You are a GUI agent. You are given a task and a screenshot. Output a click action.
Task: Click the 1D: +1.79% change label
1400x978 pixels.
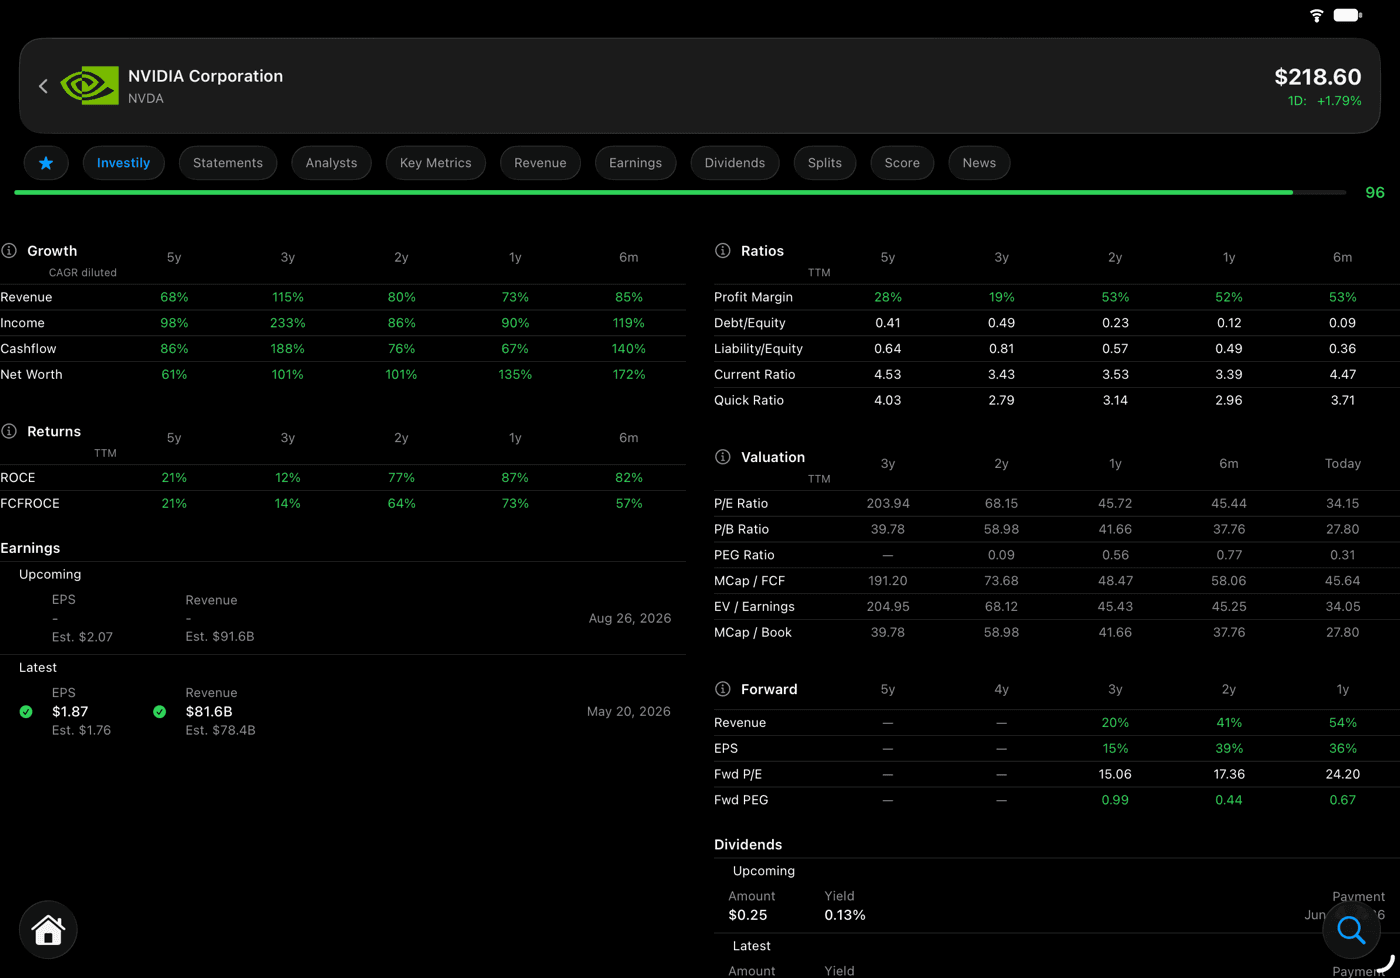(x=1324, y=101)
